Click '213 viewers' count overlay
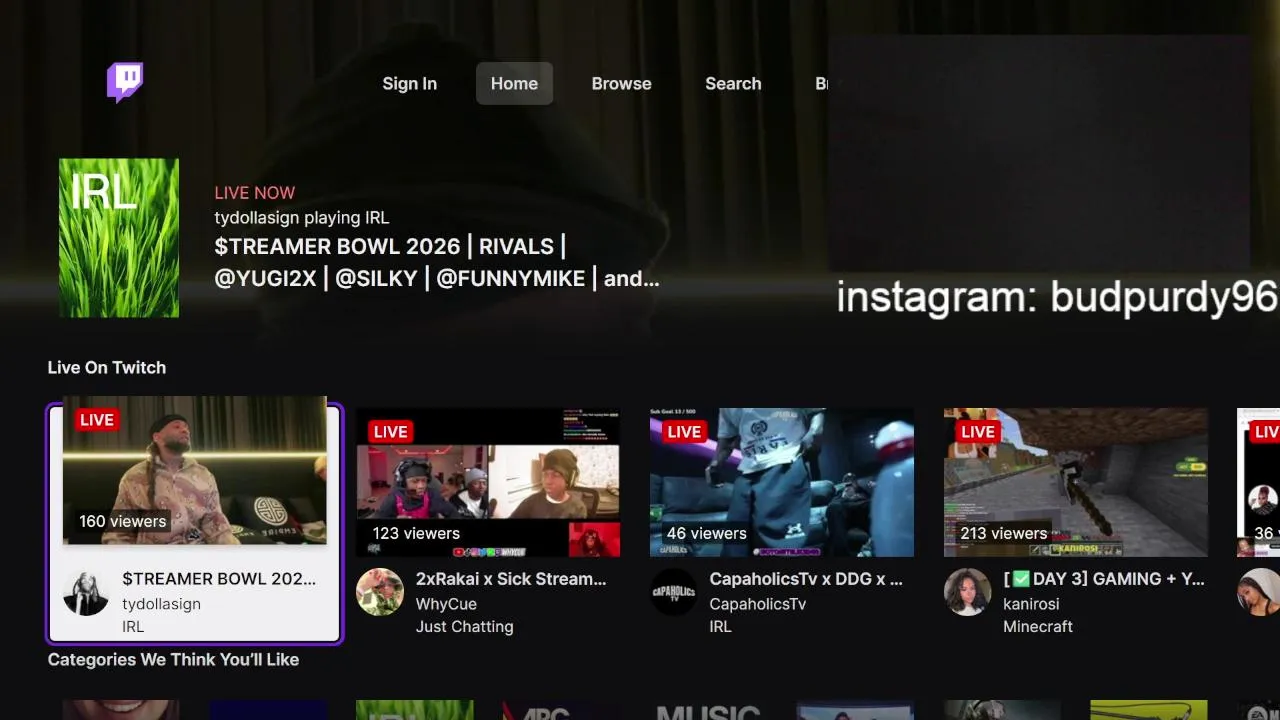Viewport: 1280px width, 720px height. [1004, 533]
